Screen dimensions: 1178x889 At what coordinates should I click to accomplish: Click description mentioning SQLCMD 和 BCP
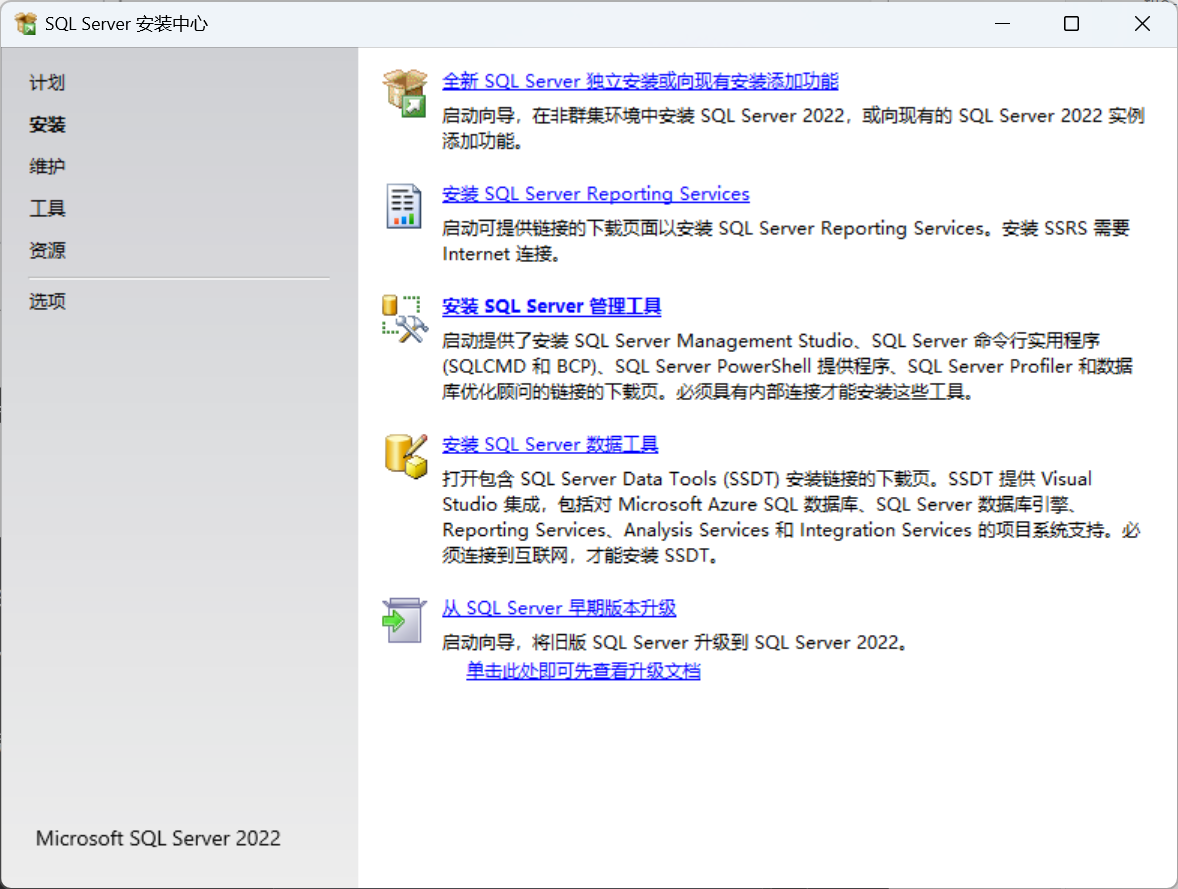click(x=787, y=367)
